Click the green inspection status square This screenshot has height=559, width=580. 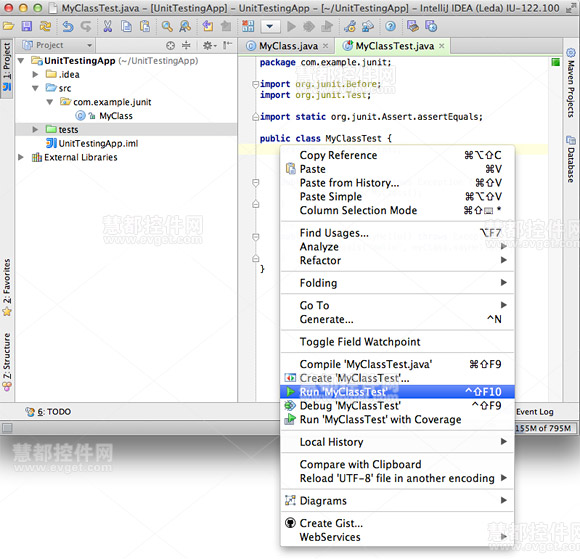point(556,62)
